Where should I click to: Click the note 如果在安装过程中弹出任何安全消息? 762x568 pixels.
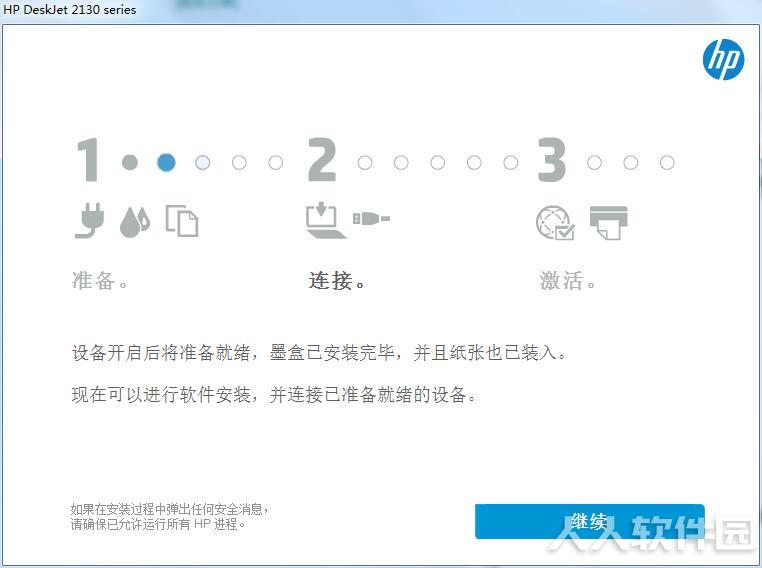169,509
